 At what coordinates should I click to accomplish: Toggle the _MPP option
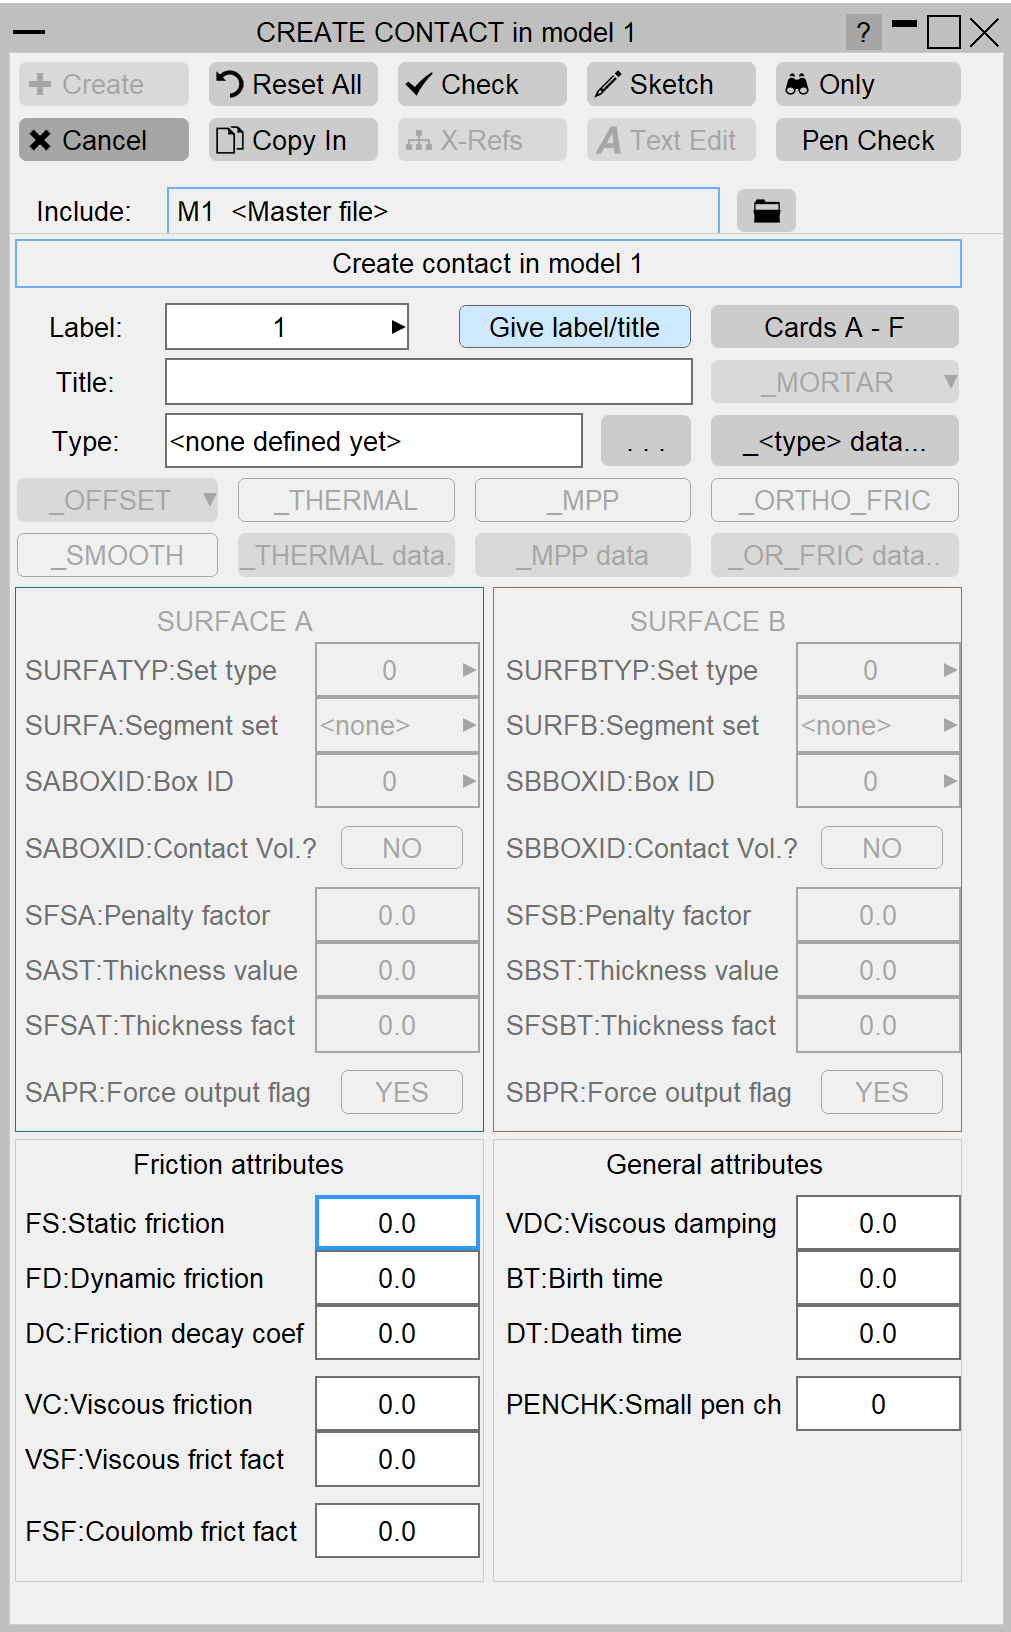pos(582,500)
